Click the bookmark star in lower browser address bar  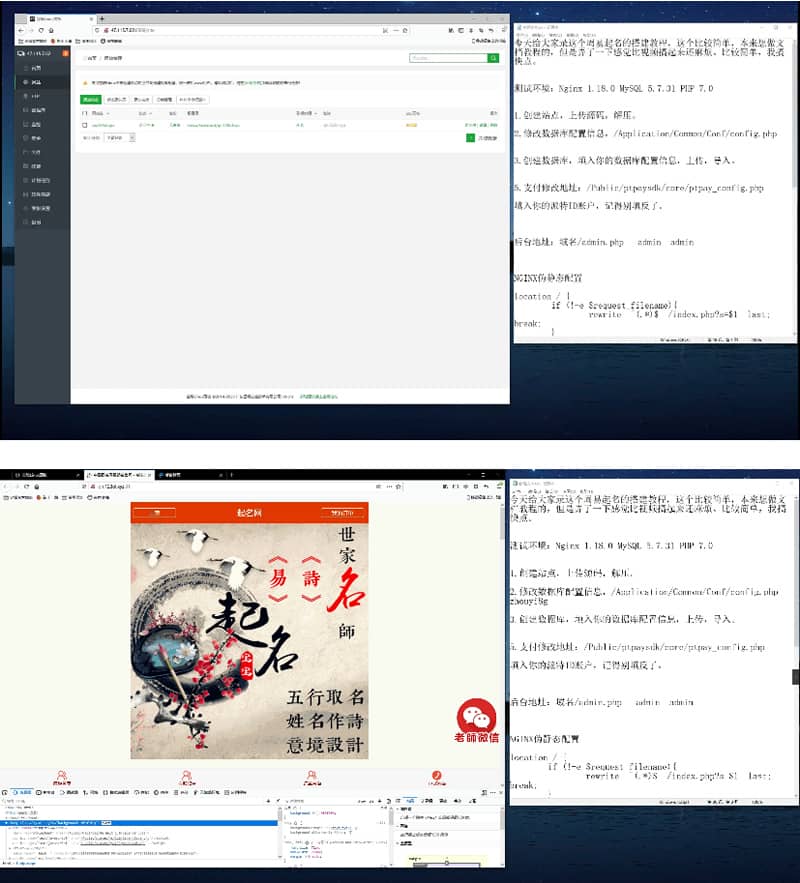coord(399,486)
